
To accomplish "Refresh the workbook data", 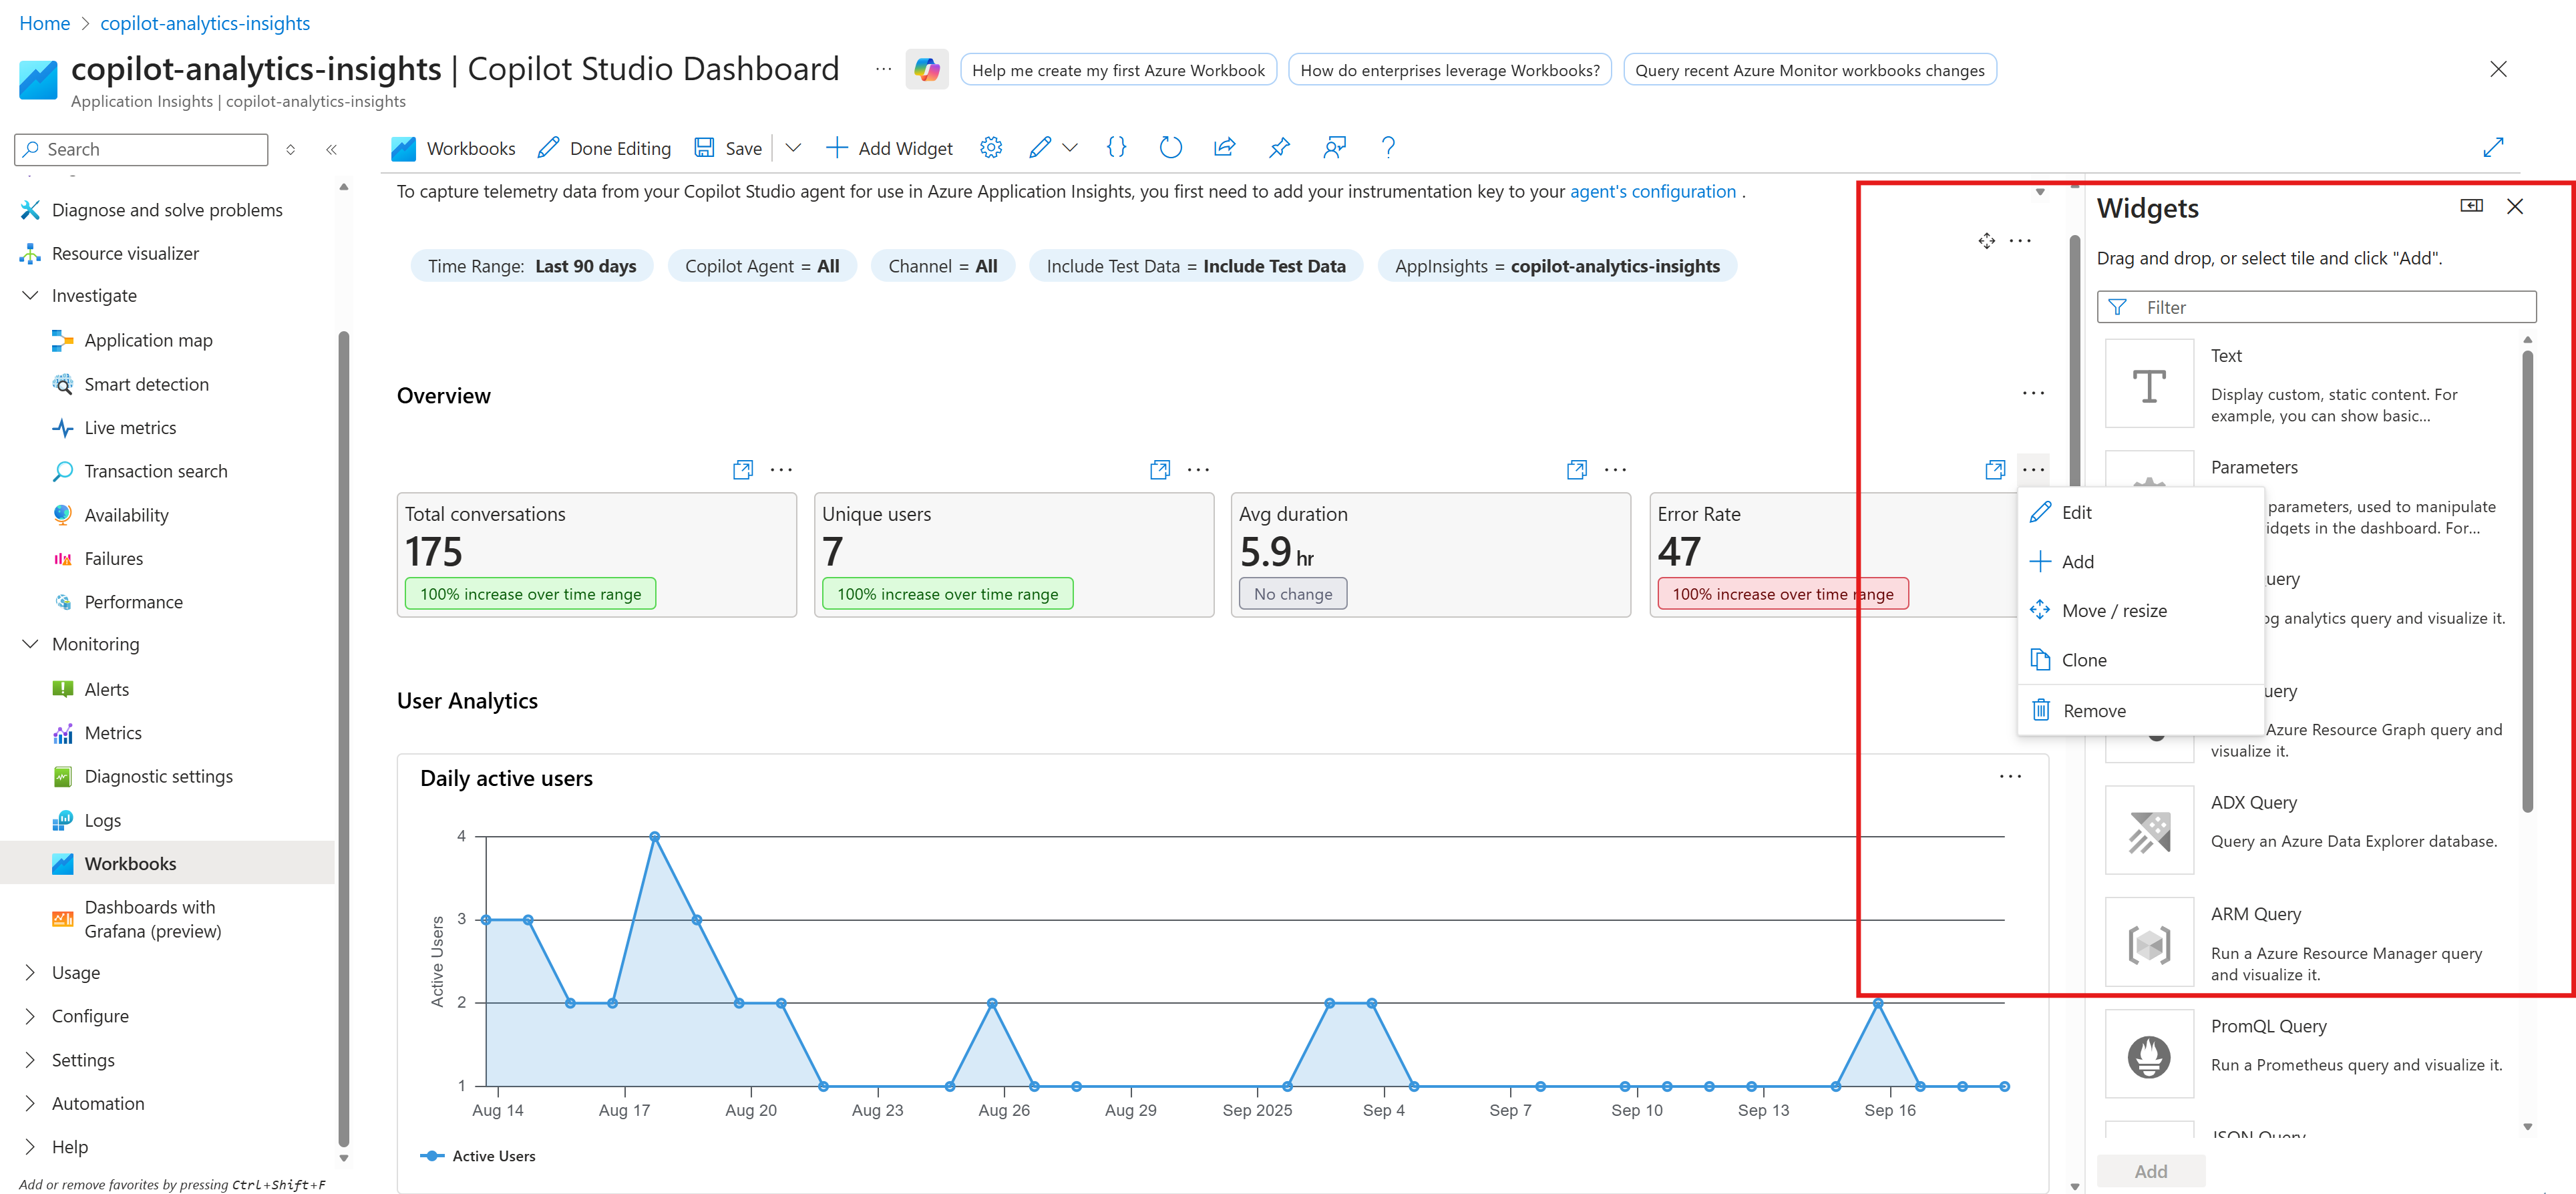I will click(x=1170, y=147).
